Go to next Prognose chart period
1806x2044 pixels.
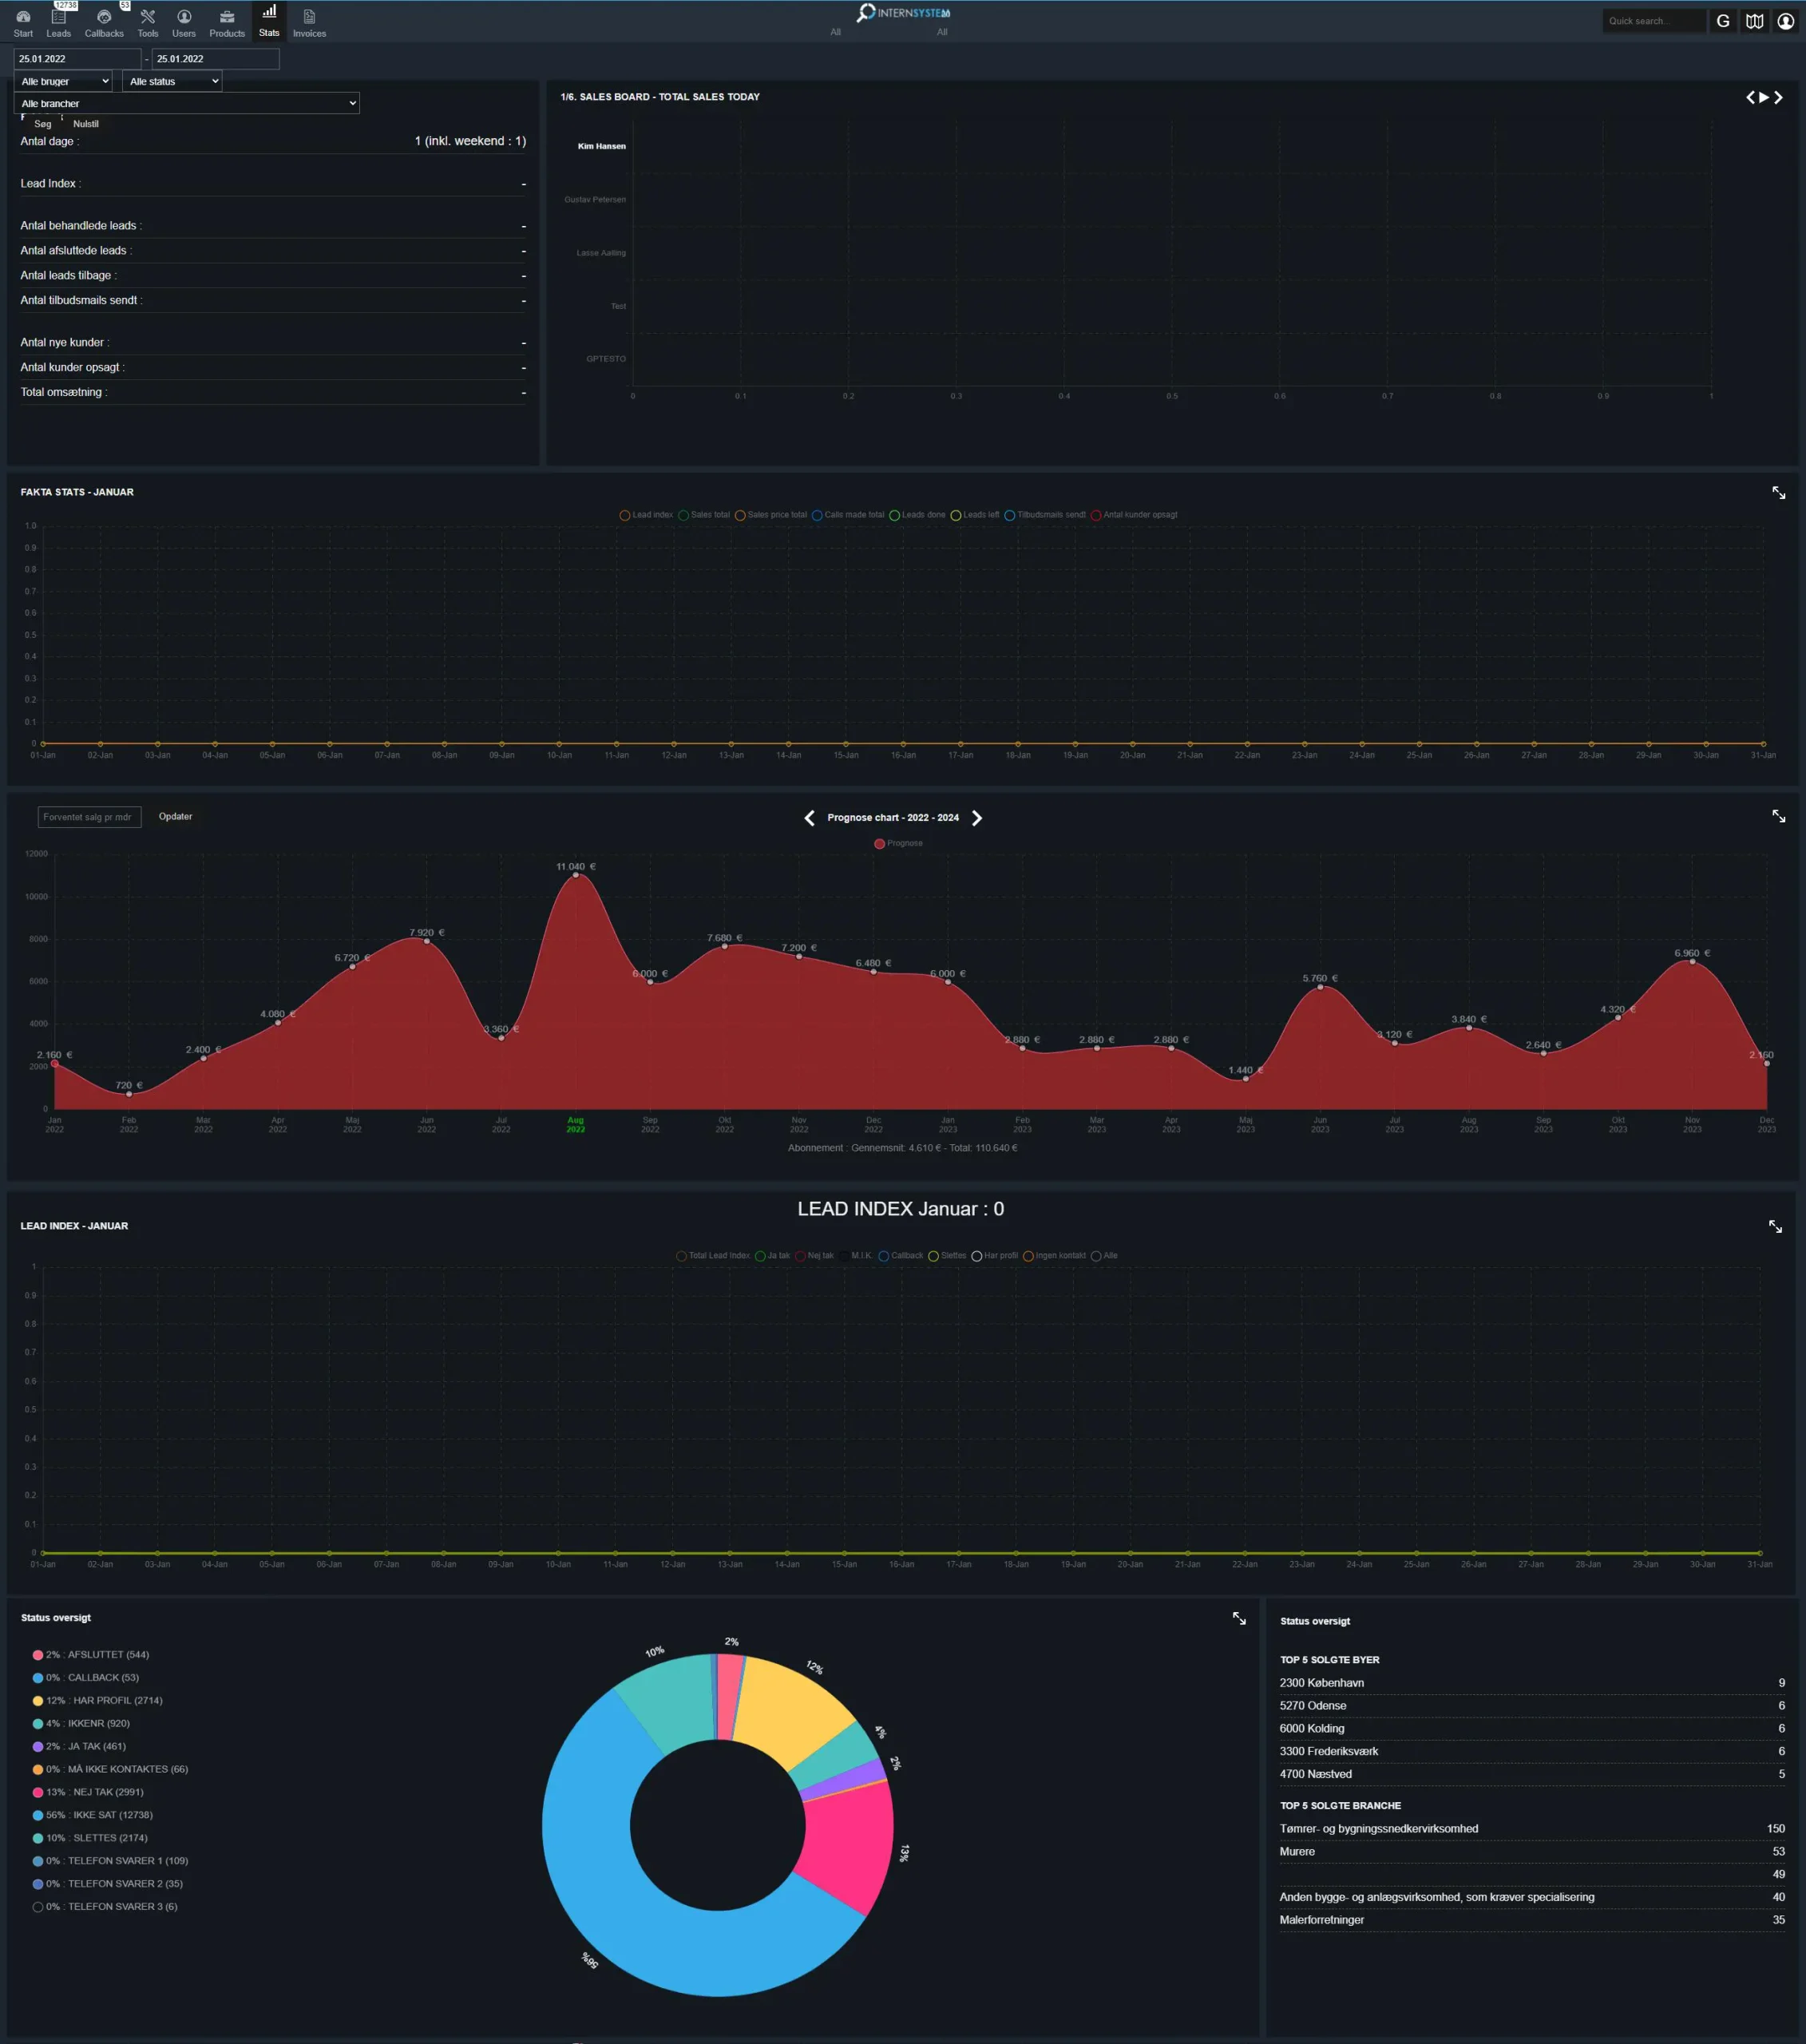[977, 818]
